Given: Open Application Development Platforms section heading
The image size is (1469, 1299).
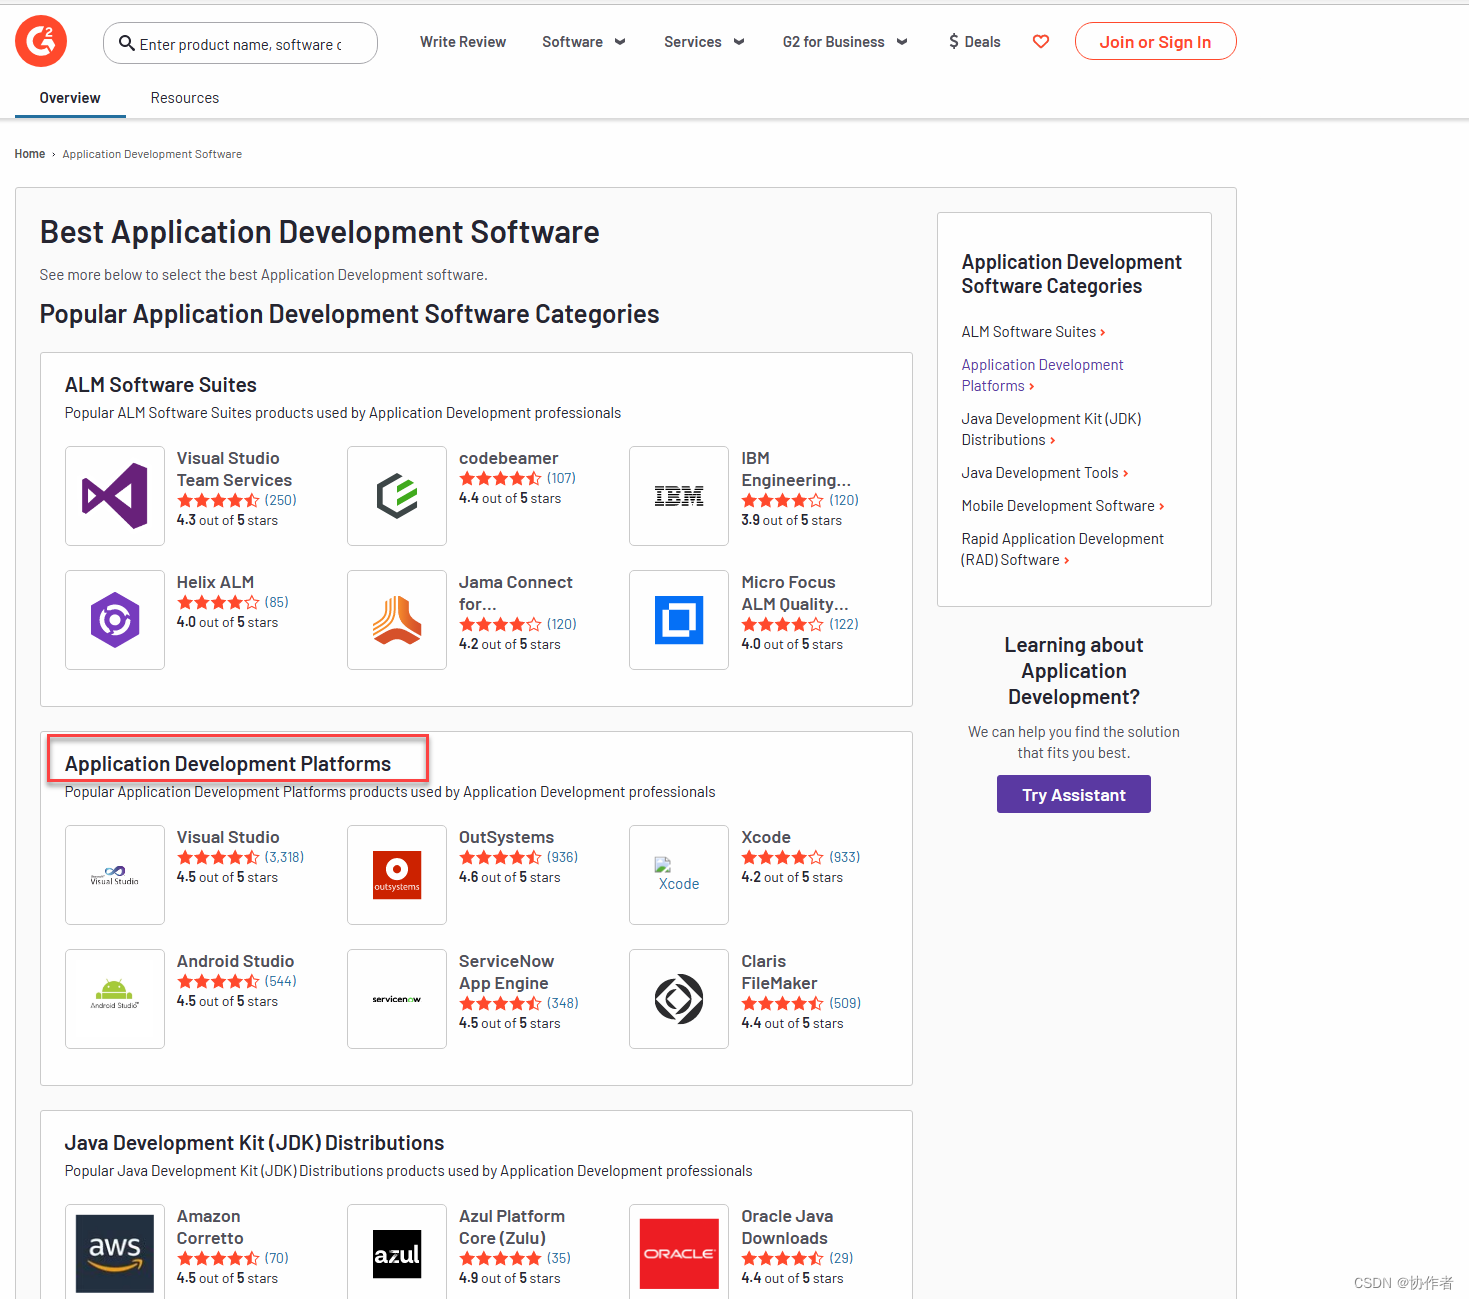Looking at the screenshot, I should pos(228,764).
